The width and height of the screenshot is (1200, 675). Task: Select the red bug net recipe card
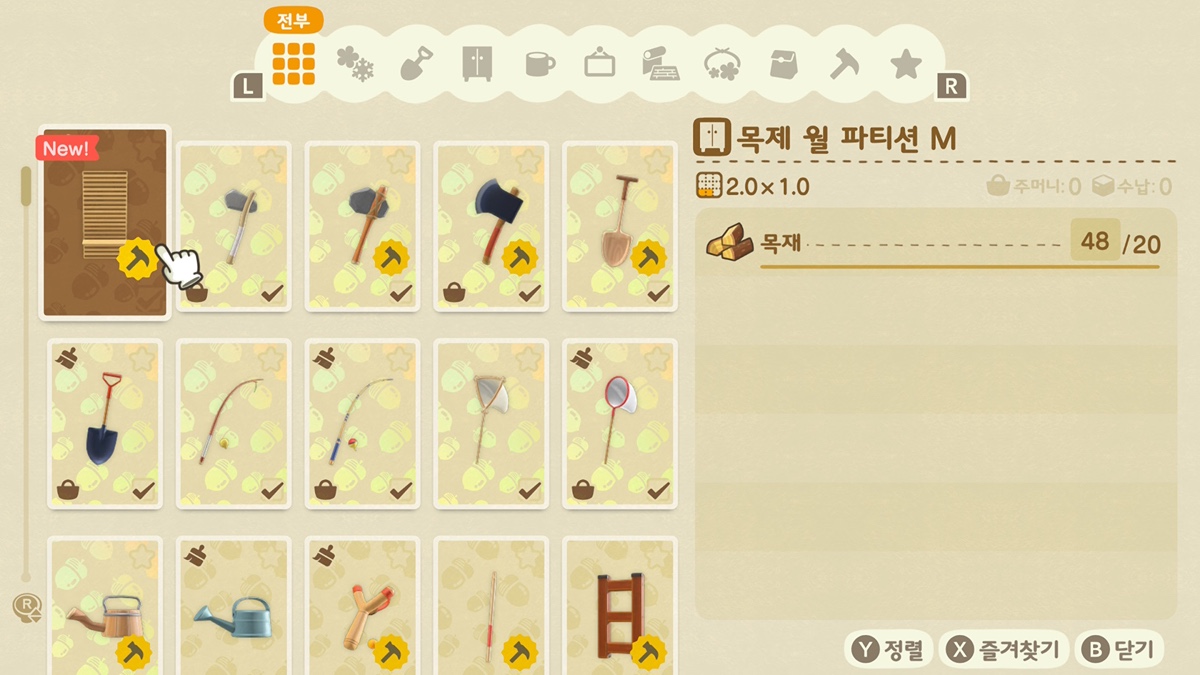tap(620, 423)
